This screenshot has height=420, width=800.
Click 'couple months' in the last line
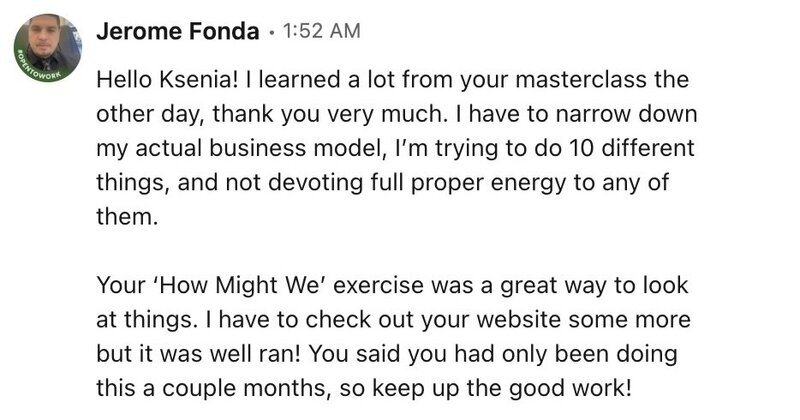click(x=244, y=388)
